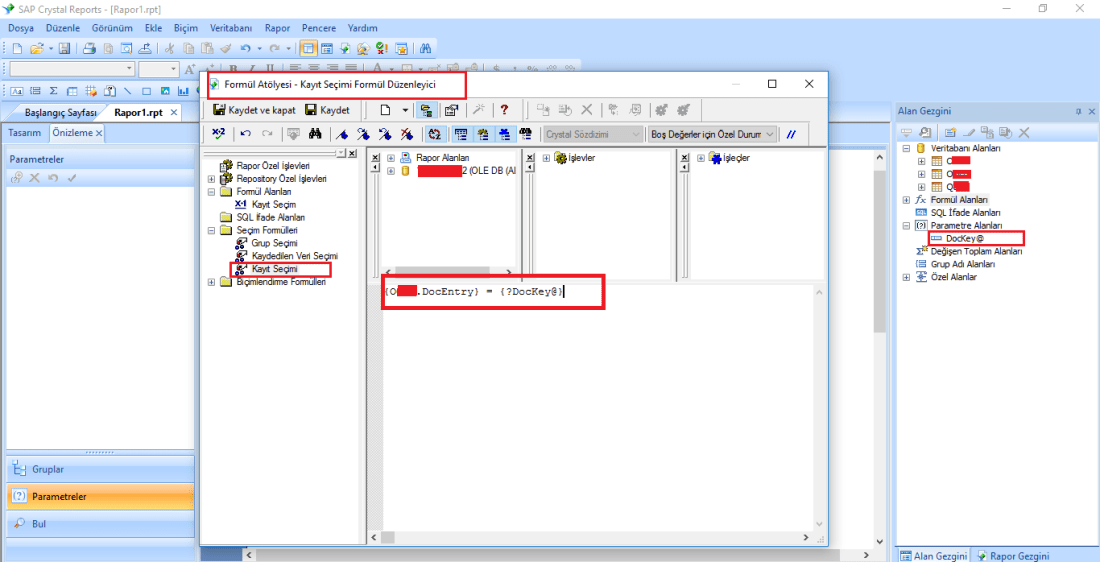Click the comment/uncomment (//) icon
Viewport: 1100px width, 562px height.
pyautogui.click(x=792, y=134)
